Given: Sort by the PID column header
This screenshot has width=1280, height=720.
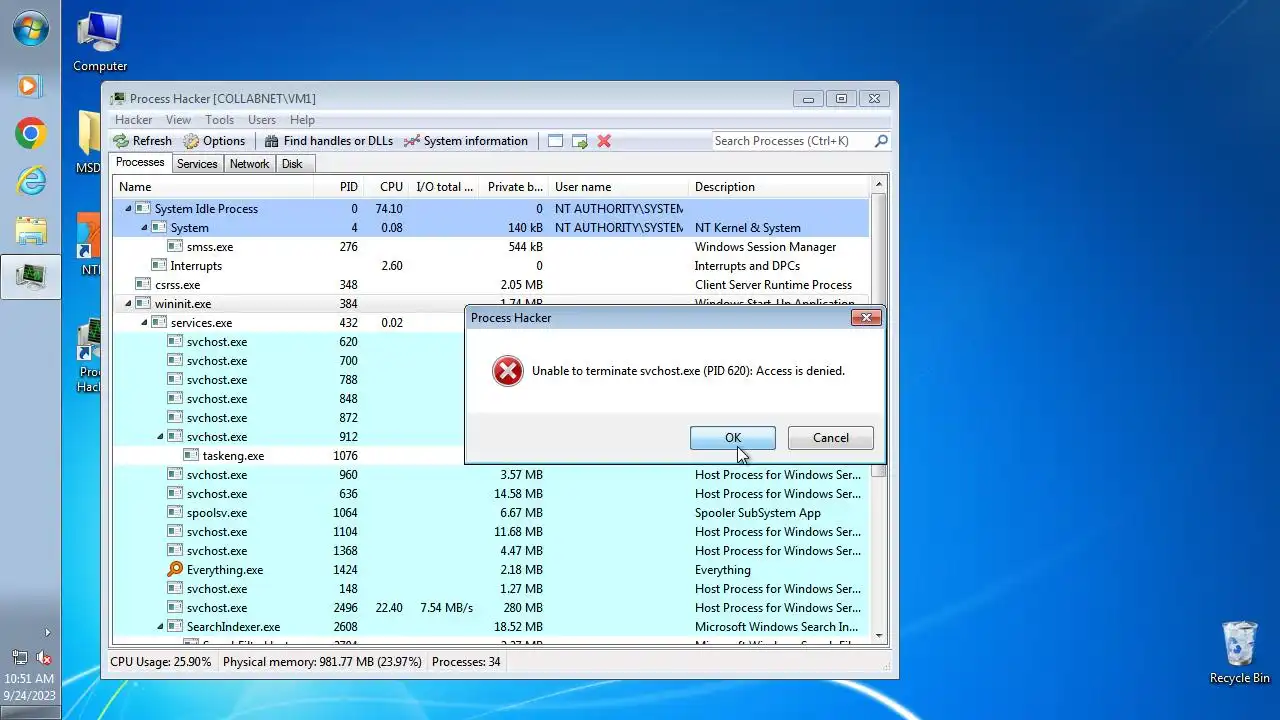Looking at the screenshot, I should tap(338, 187).
